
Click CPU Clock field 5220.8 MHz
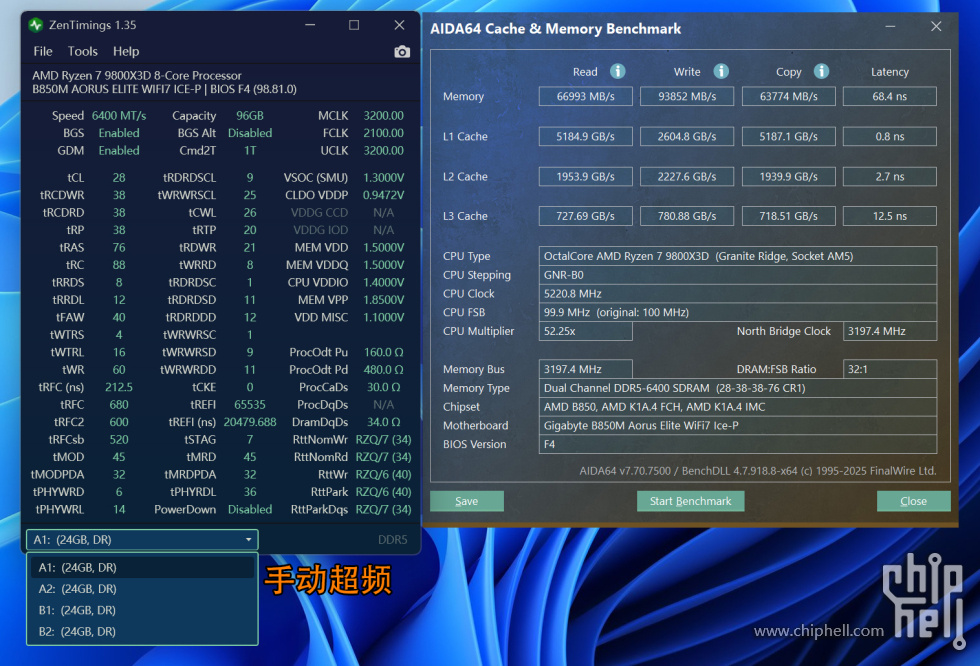[738, 294]
